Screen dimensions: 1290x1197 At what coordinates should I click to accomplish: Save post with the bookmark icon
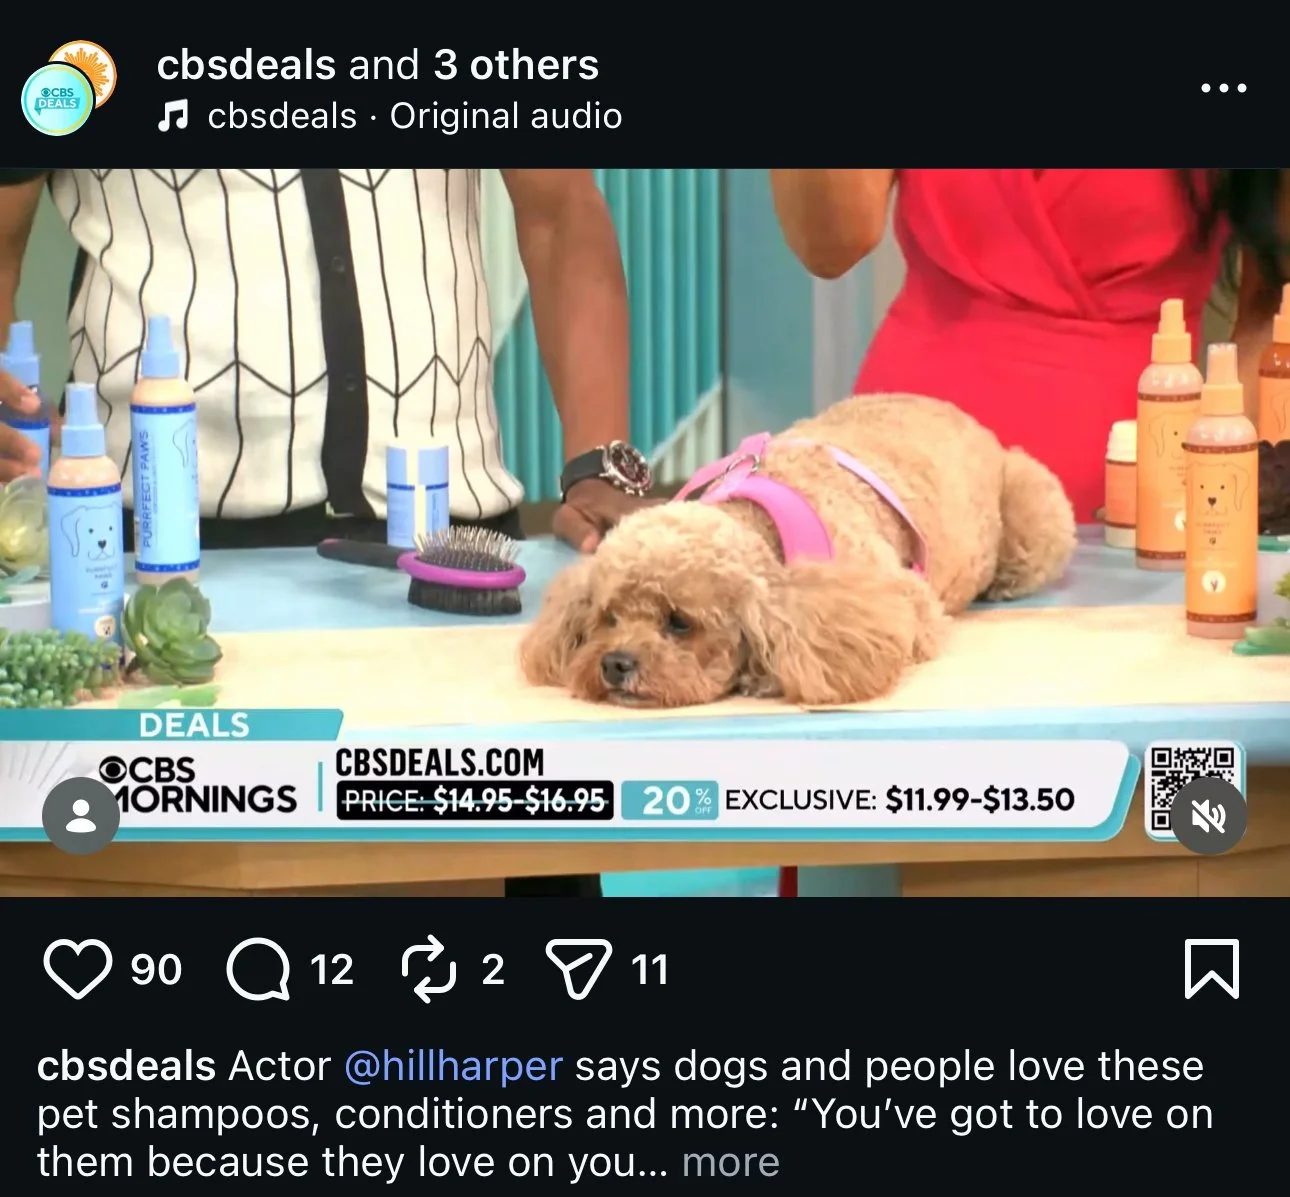pyautogui.click(x=1211, y=969)
